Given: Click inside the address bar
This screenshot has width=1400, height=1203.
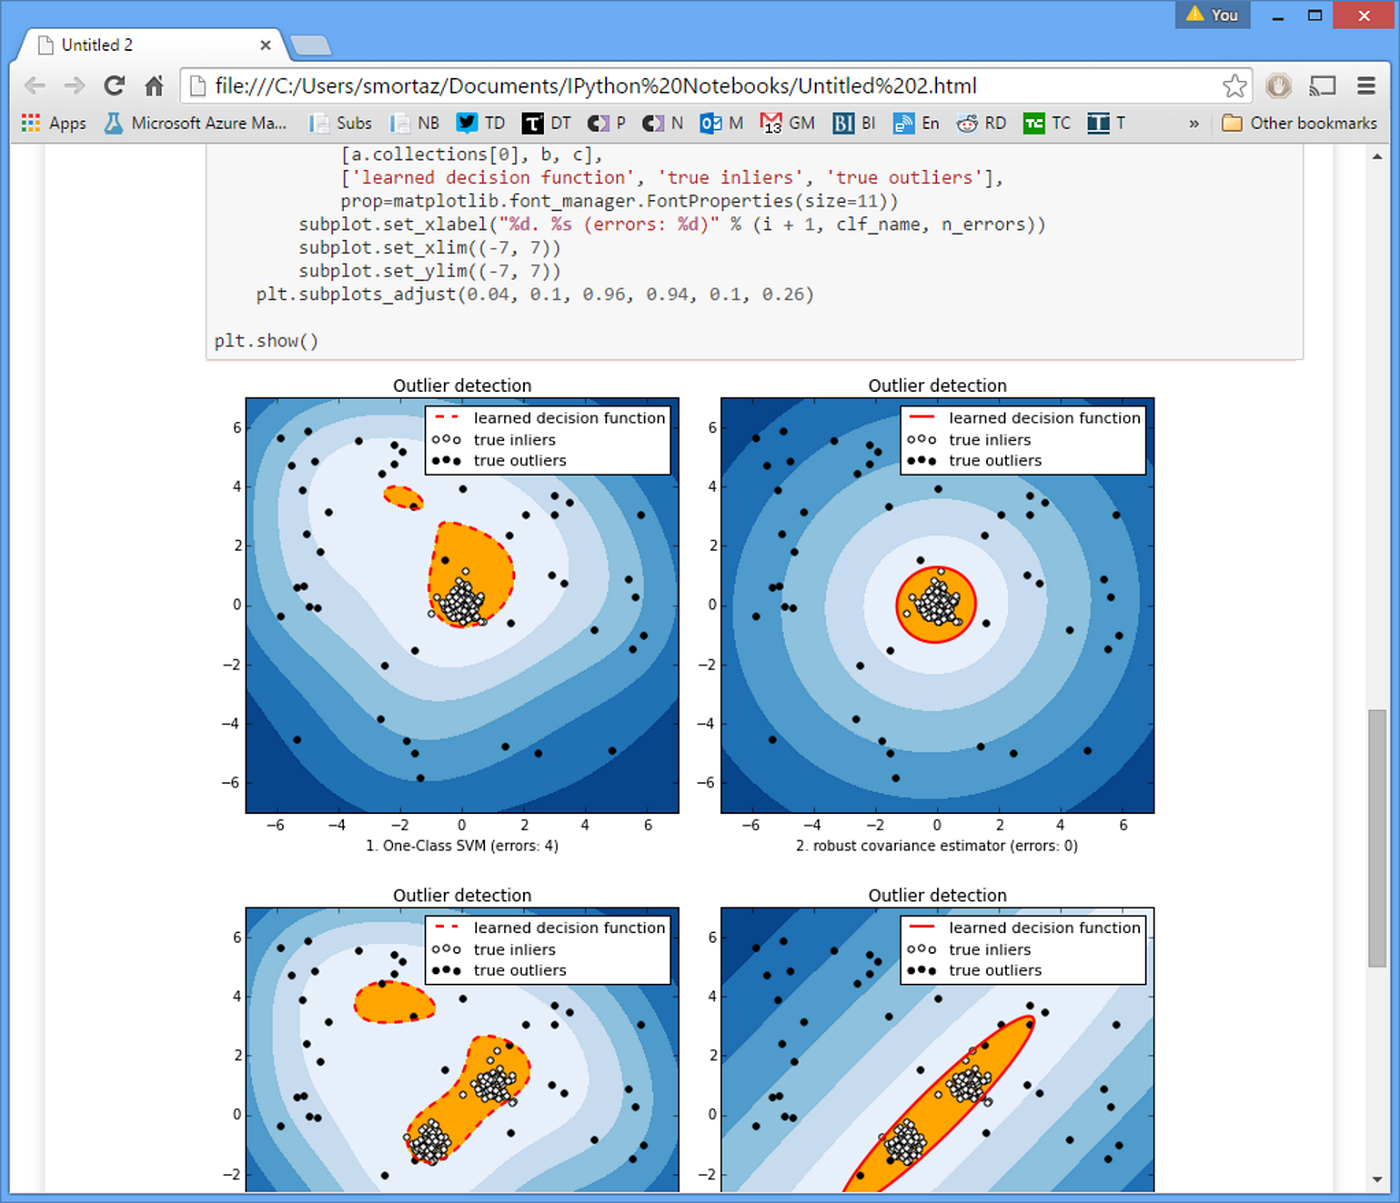Looking at the screenshot, I should [600, 85].
